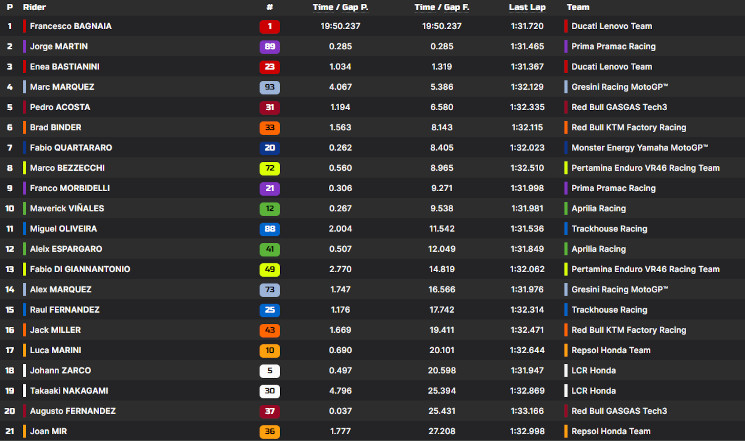Click the Time / Gap F. header
The width and height of the screenshot is (745, 441).
(442, 7)
